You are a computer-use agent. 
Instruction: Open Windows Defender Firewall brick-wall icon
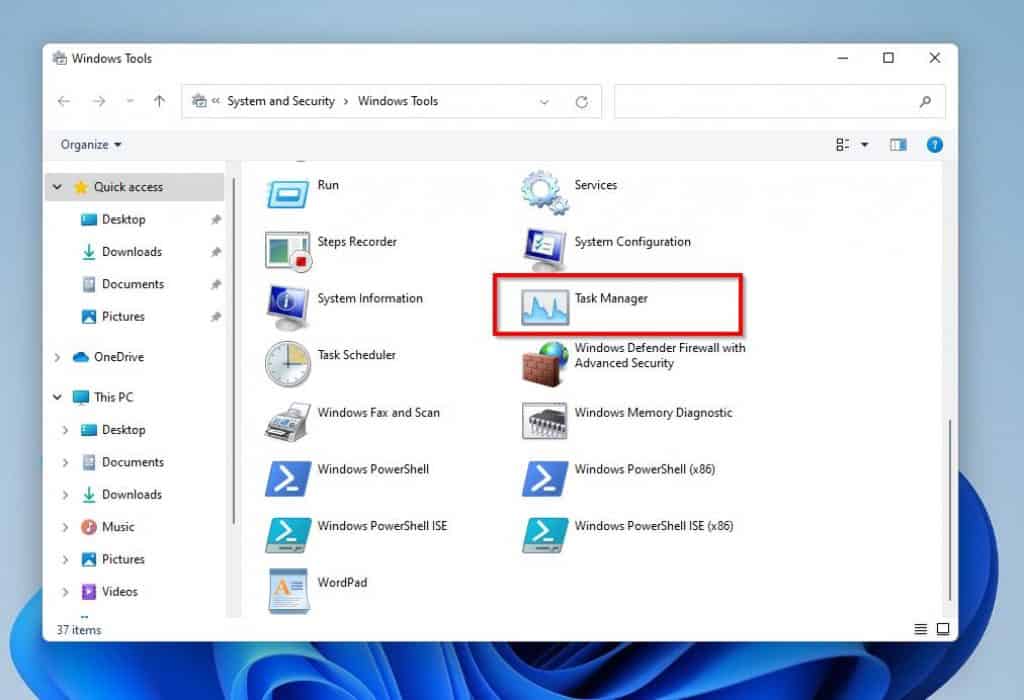click(545, 363)
